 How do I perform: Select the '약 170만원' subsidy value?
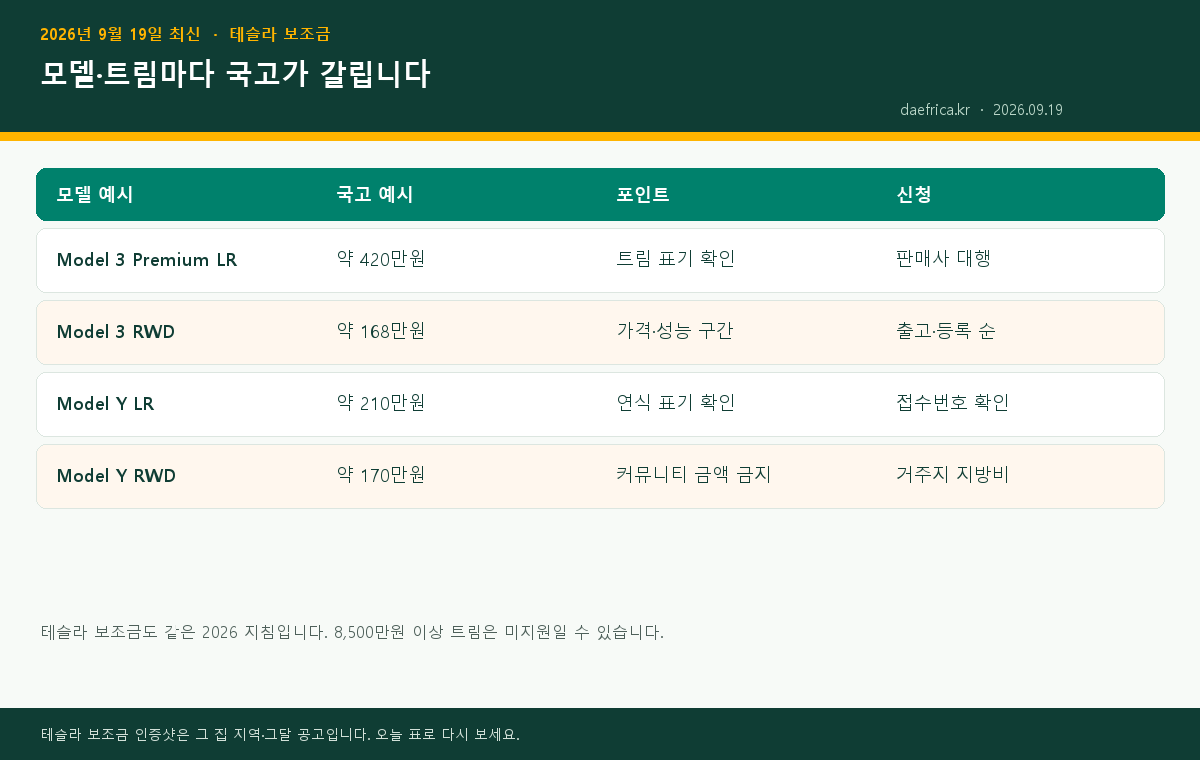(381, 475)
